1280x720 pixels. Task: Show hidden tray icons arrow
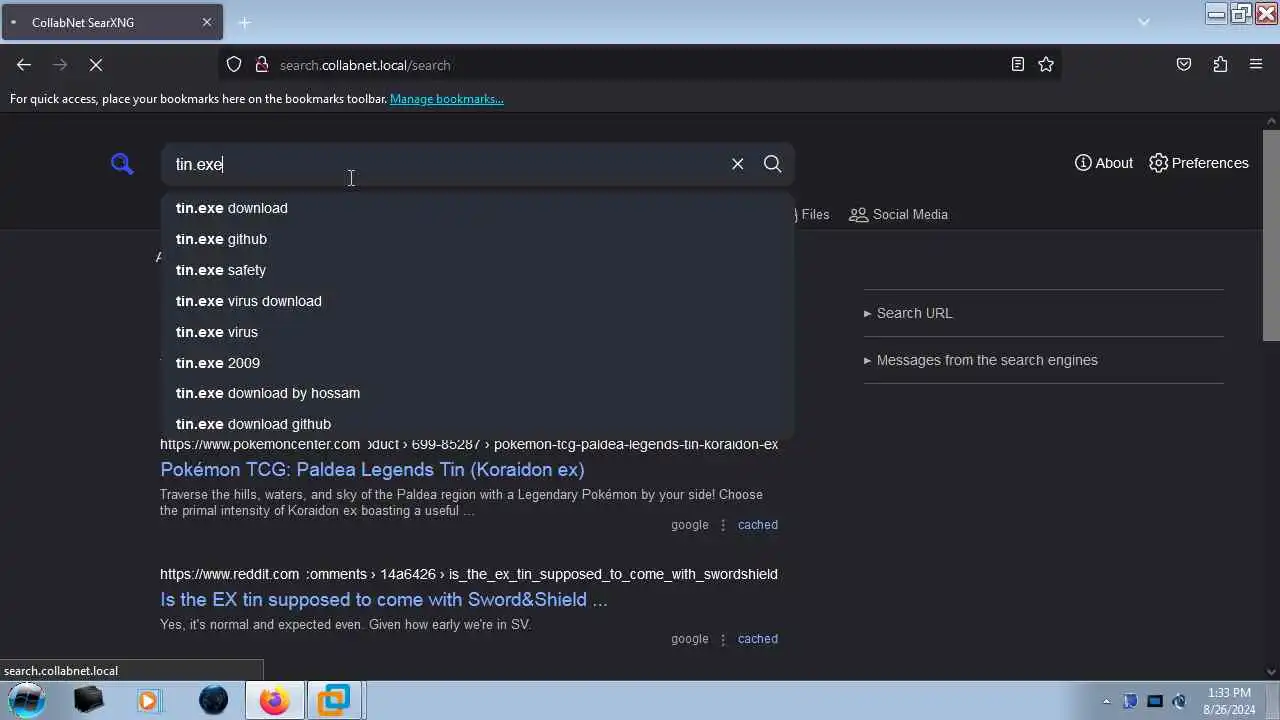click(x=1106, y=701)
